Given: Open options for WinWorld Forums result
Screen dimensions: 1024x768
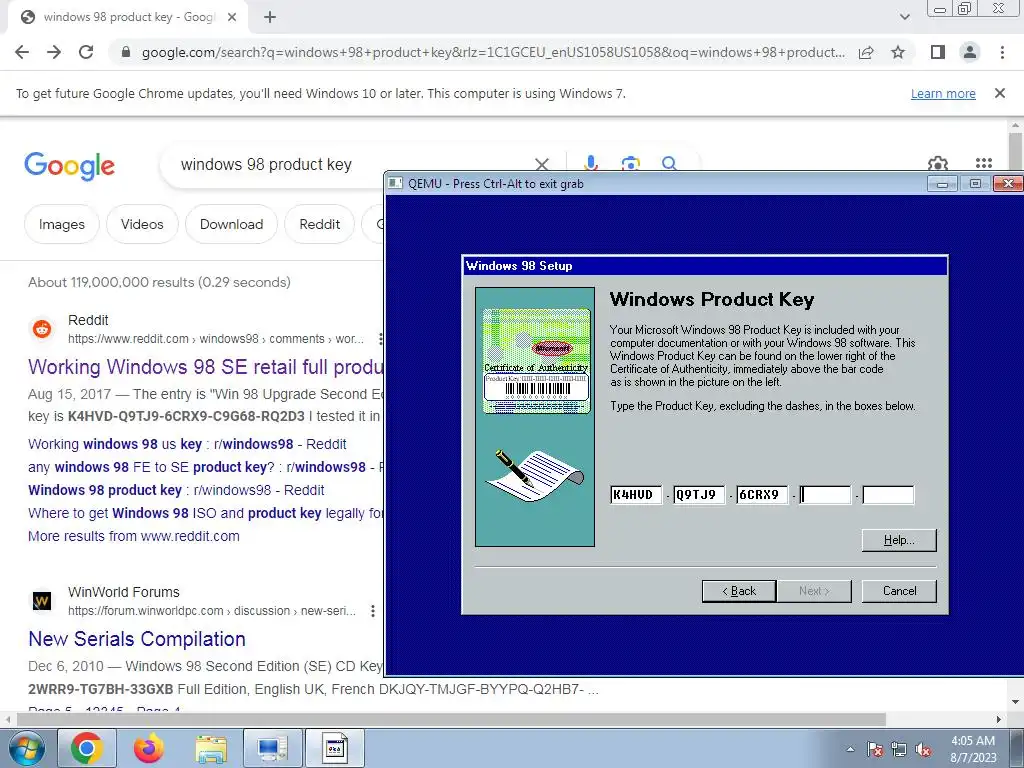Looking at the screenshot, I should click(373, 611).
